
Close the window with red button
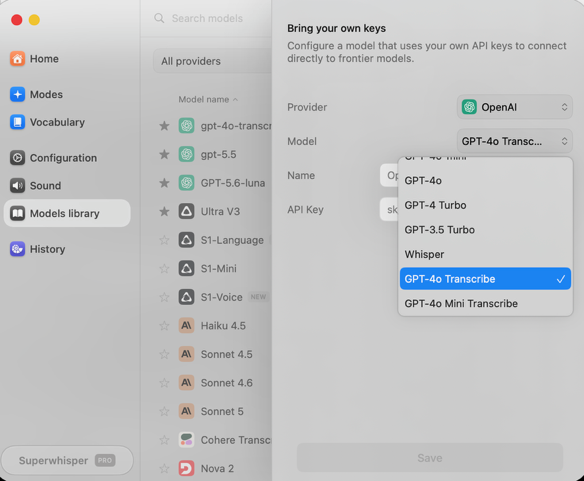coord(17,20)
